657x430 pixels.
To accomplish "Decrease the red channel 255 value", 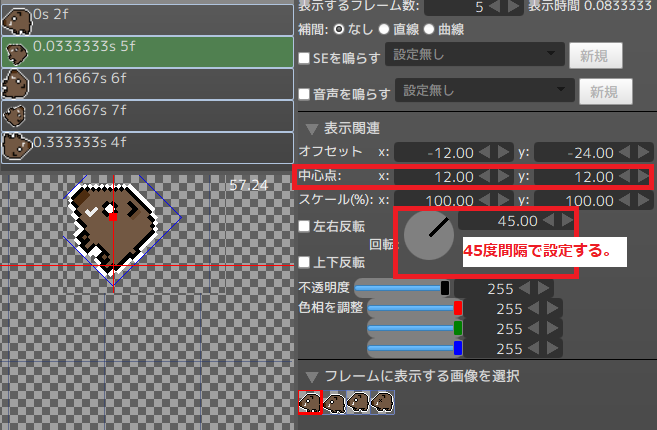I will pos(534,308).
